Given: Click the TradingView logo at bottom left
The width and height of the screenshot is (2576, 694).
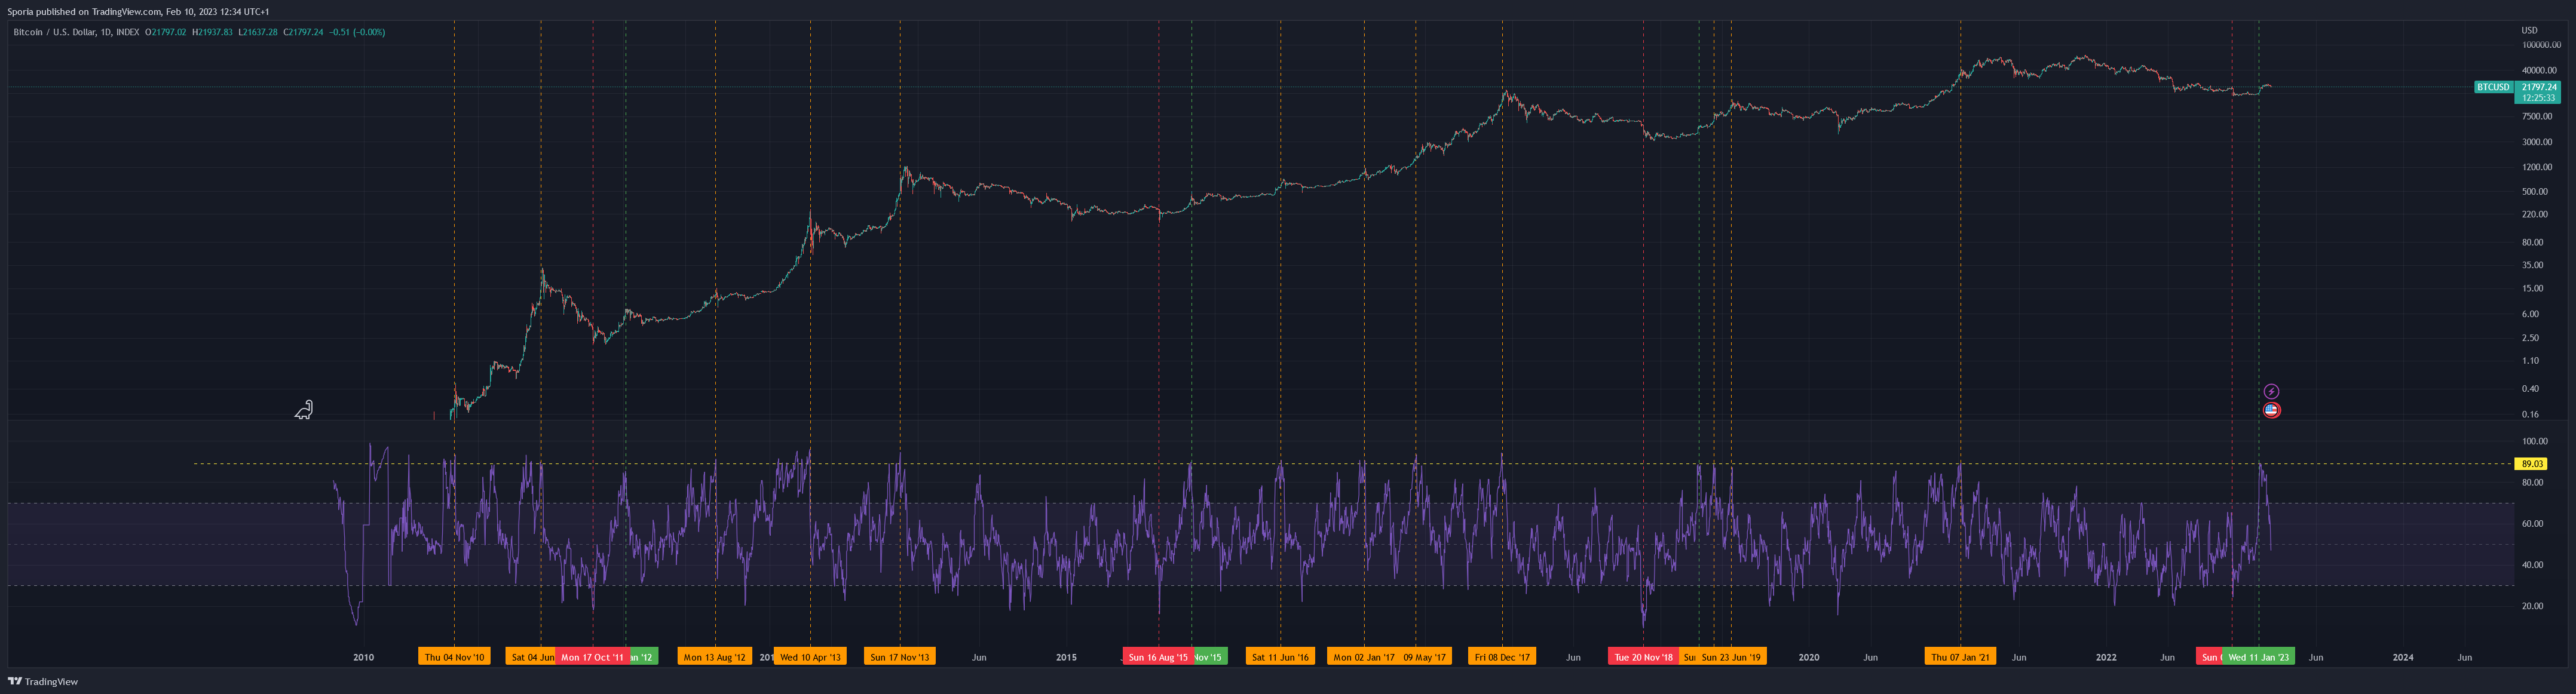Looking at the screenshot, I should coord(43,681).
